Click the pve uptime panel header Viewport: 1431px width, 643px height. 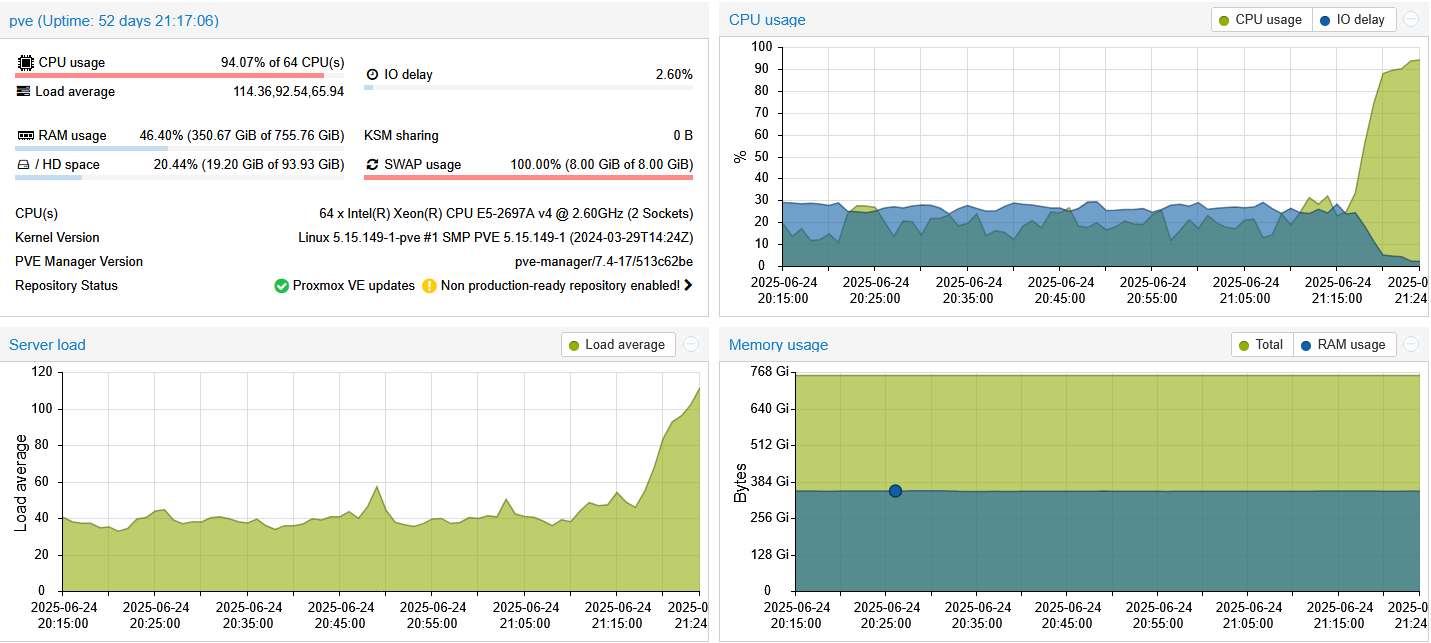[114, 20]
